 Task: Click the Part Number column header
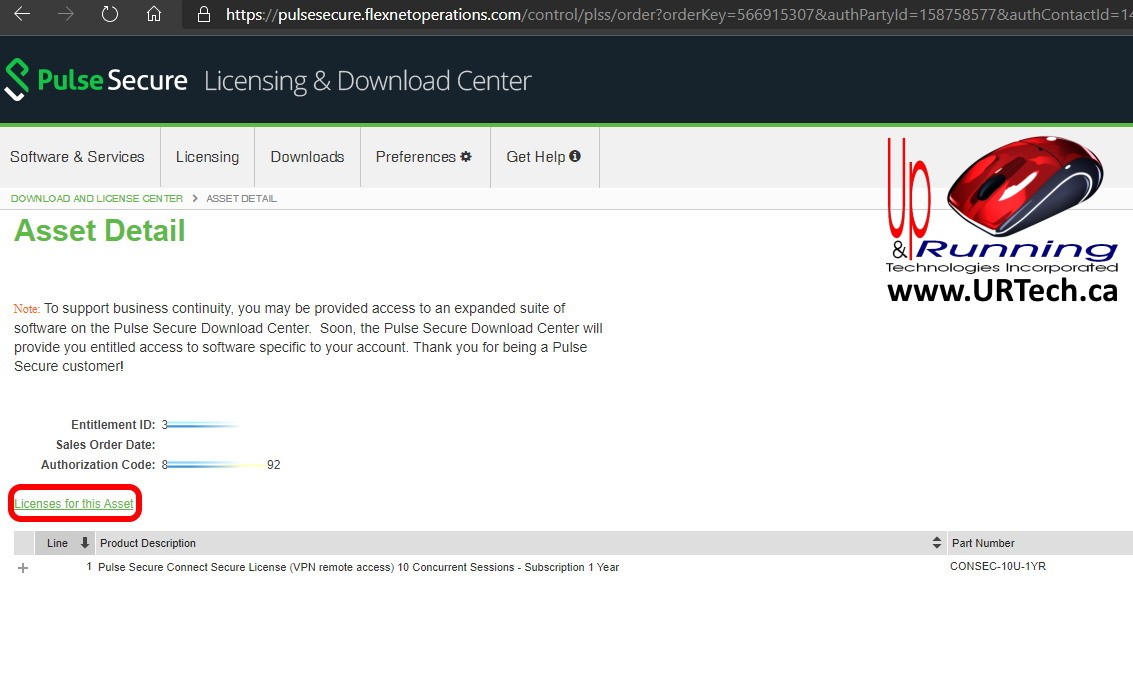(983, 543)
